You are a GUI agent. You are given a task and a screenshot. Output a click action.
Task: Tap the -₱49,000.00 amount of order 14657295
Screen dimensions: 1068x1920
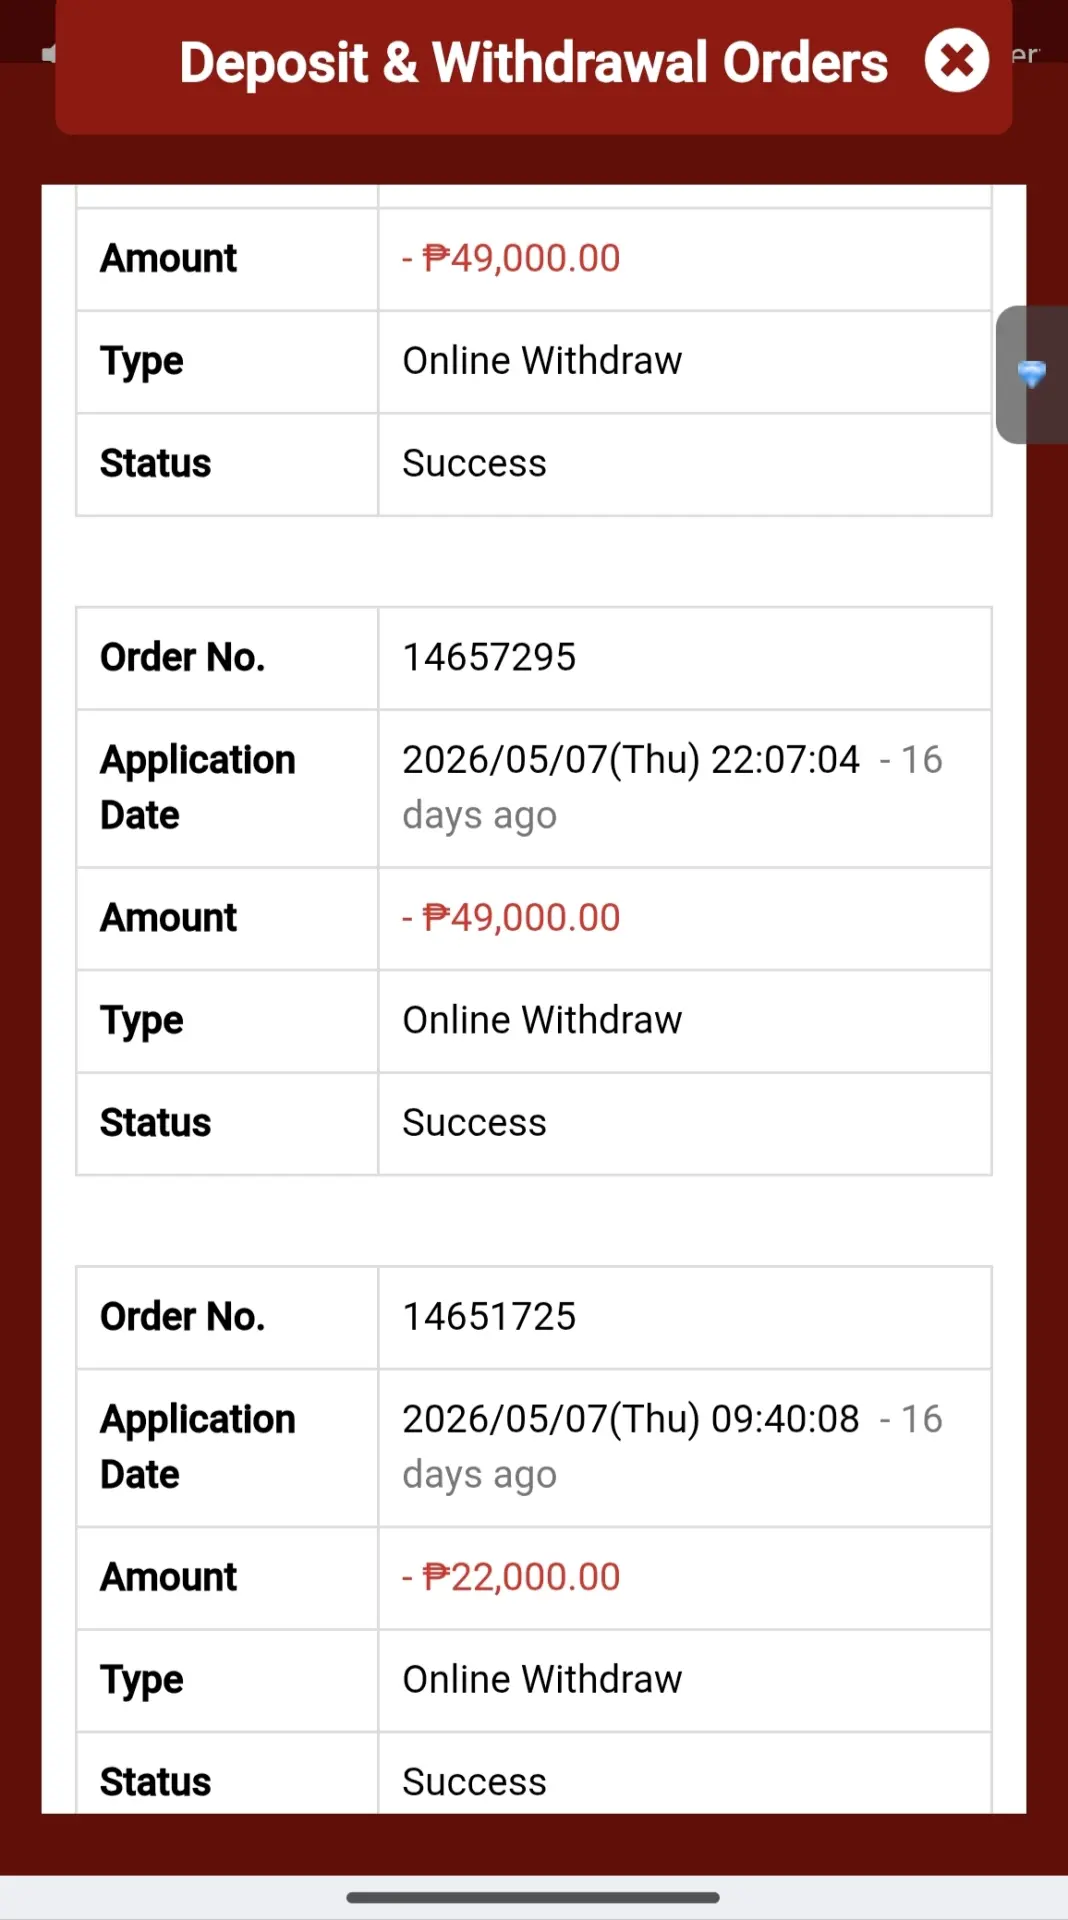click(511, 917)
